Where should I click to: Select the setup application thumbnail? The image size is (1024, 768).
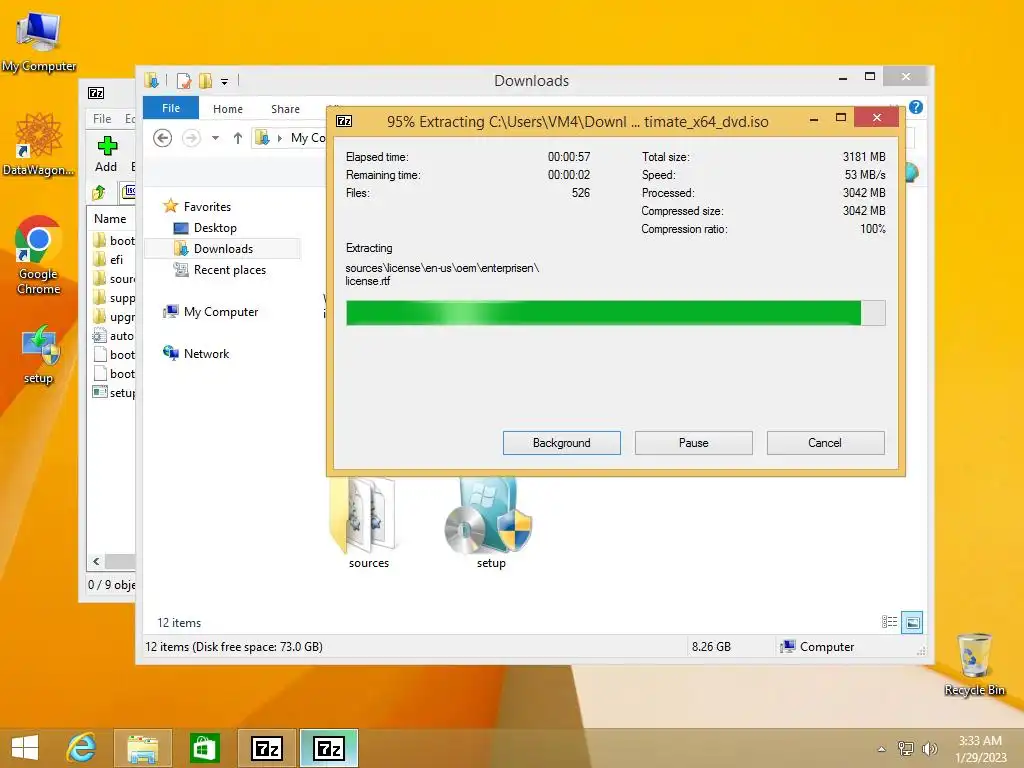(x=490, y=524)
